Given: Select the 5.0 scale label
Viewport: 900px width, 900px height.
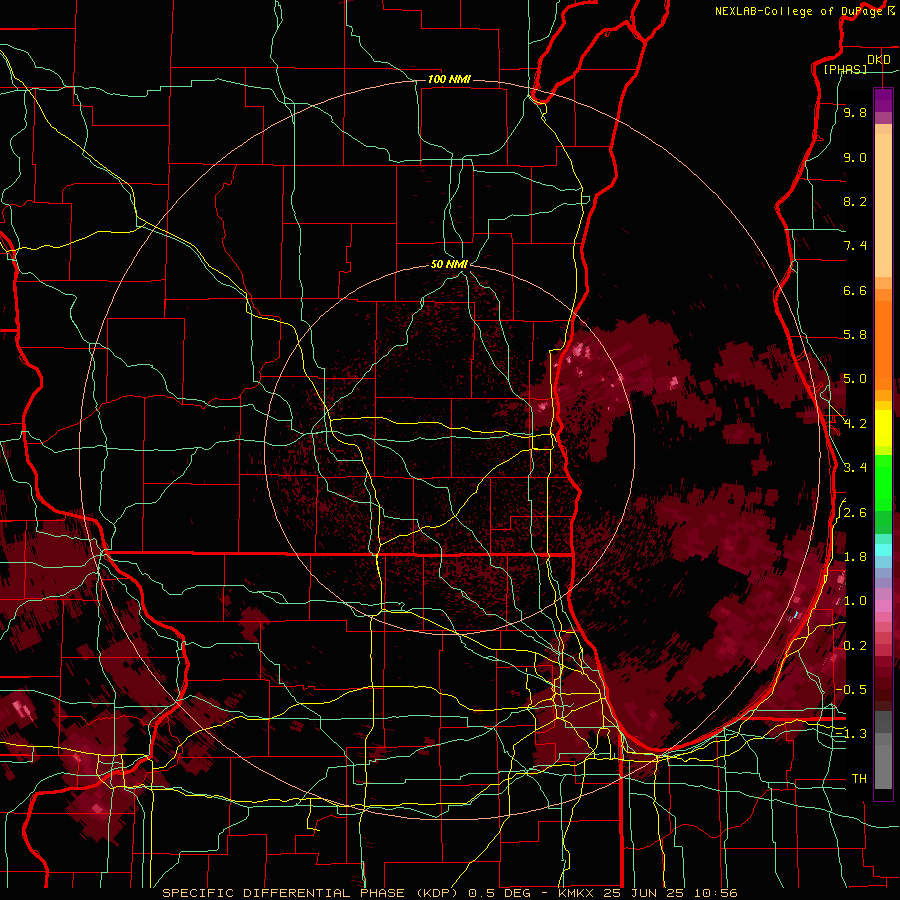Looking at the screenshot, I should coord(855,379).
